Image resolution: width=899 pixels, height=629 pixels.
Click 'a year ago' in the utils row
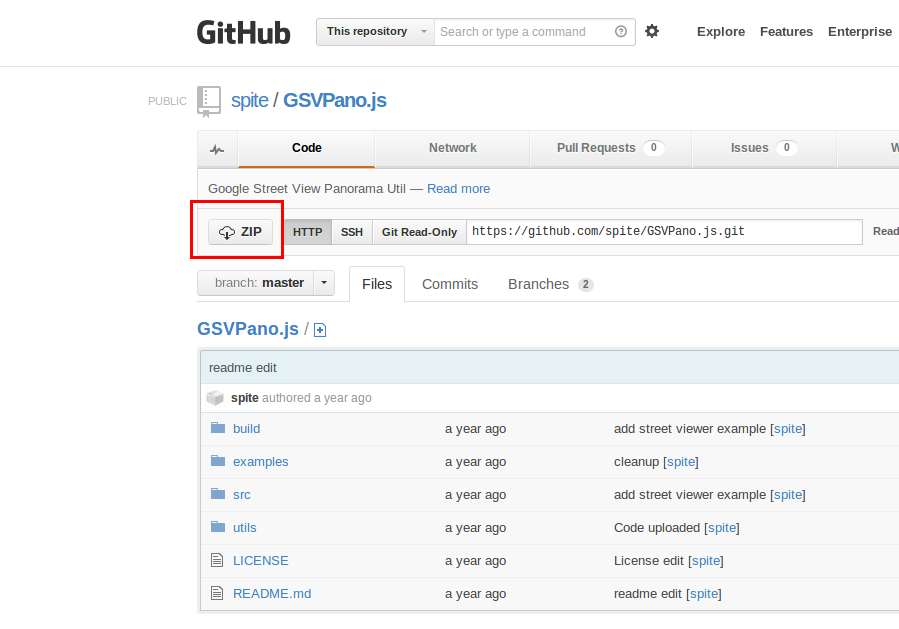pos(475,528)
